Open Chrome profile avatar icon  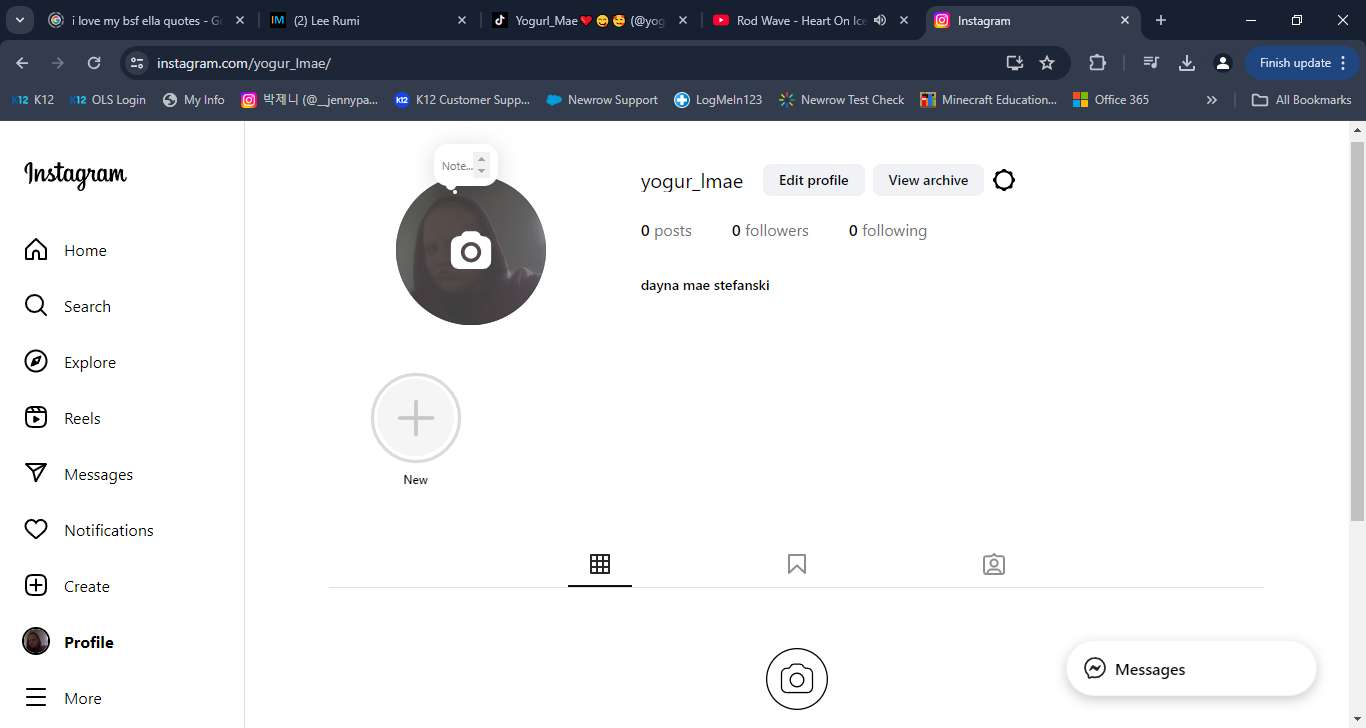(x=1222, y=63)
